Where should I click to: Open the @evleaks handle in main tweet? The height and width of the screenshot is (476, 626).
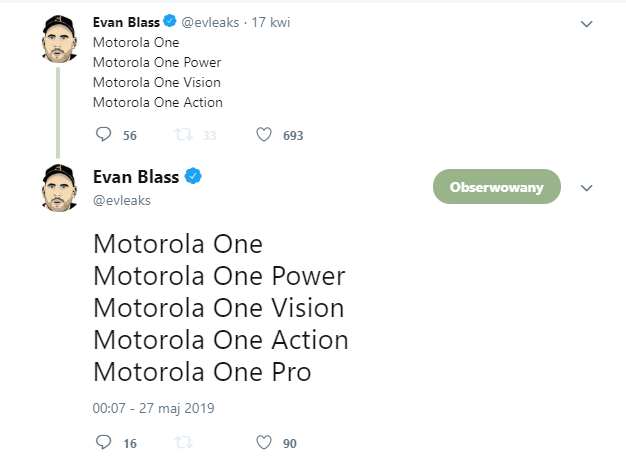click(121, 200)
